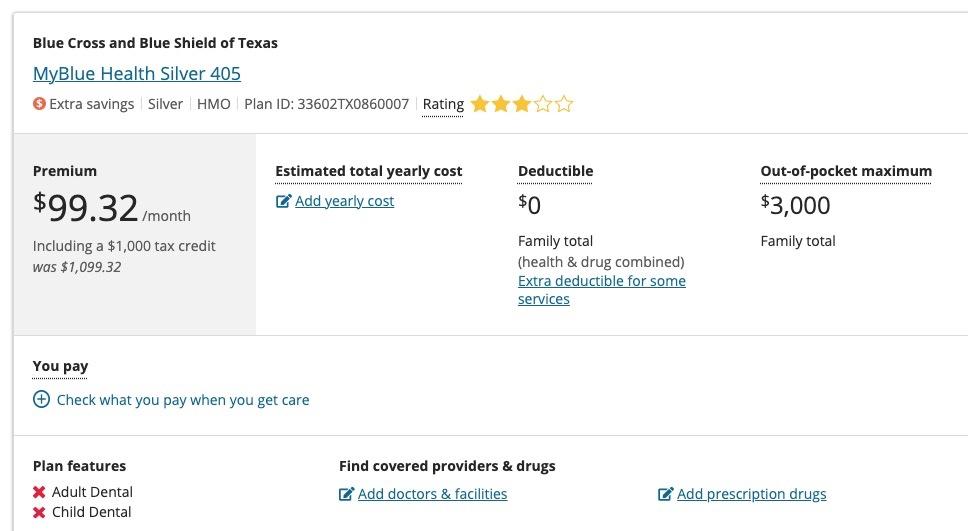This screenshot has width=968, height=531.
Task: Click the orange Extra savings dollar icon
Action: [39, 104]
